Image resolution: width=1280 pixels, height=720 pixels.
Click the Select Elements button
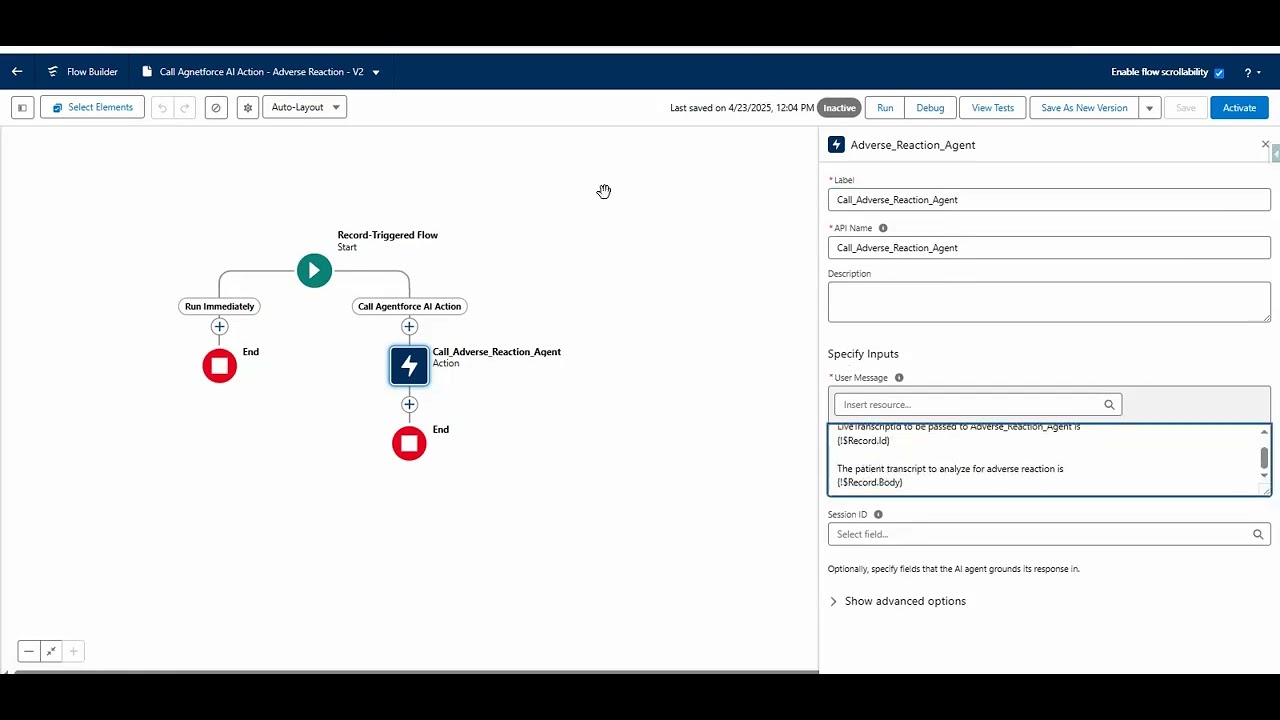[92, 107]
